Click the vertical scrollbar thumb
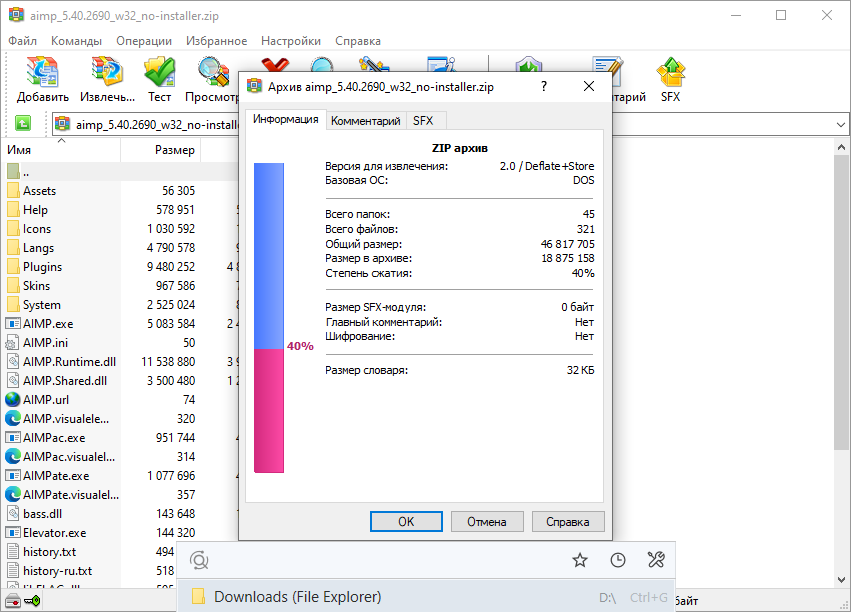This screenshot has height=612, width=851. pos(841,302)
